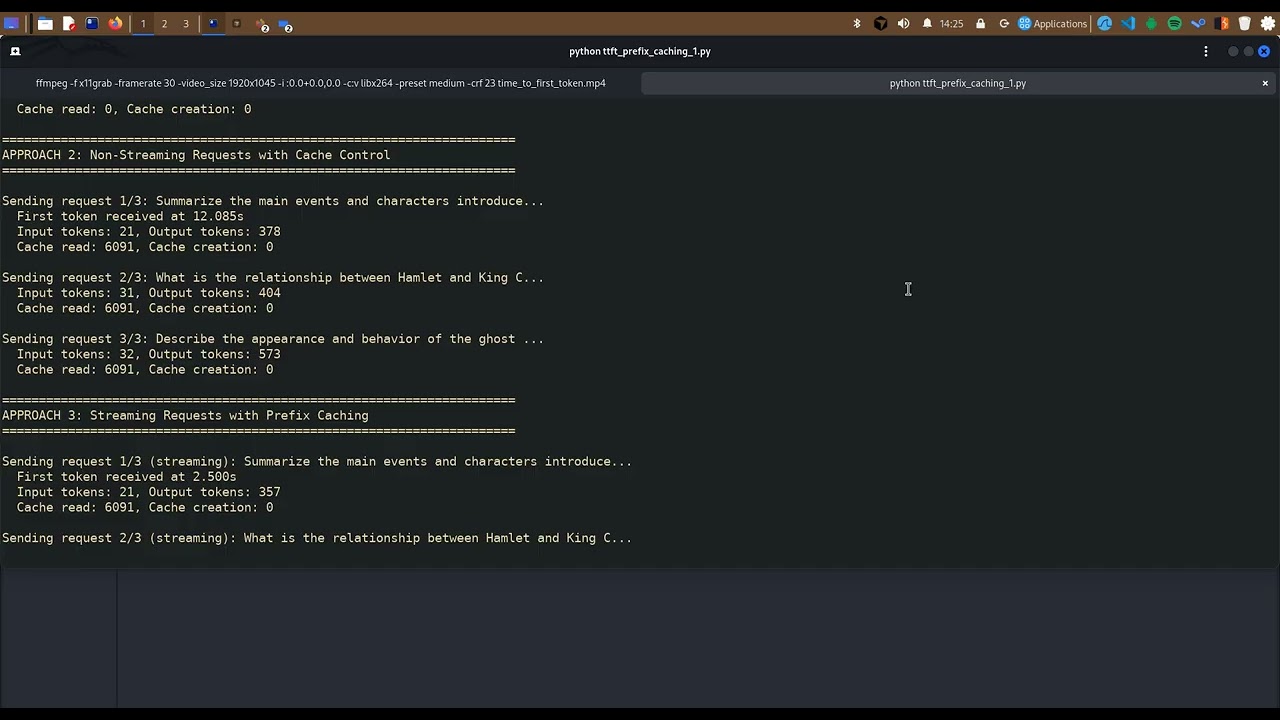Click the new tab icon in terminal header
This screenshot has height=720, width=1280.
click(15, 51)
